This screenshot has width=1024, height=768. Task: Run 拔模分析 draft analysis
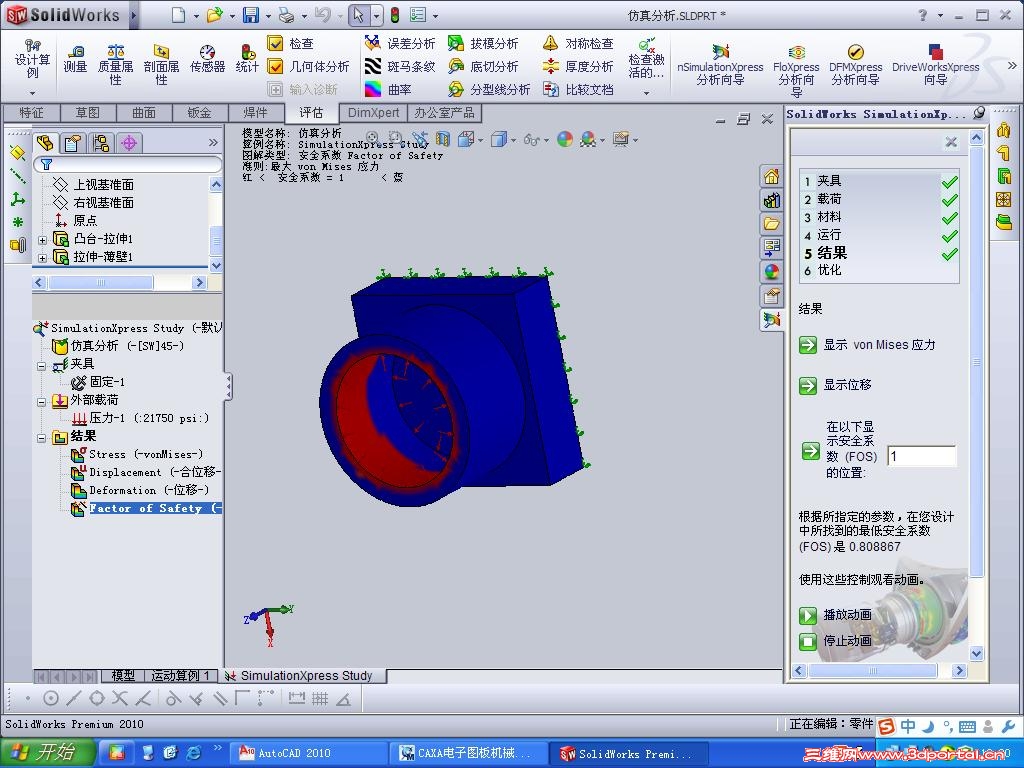coord(483,43)
